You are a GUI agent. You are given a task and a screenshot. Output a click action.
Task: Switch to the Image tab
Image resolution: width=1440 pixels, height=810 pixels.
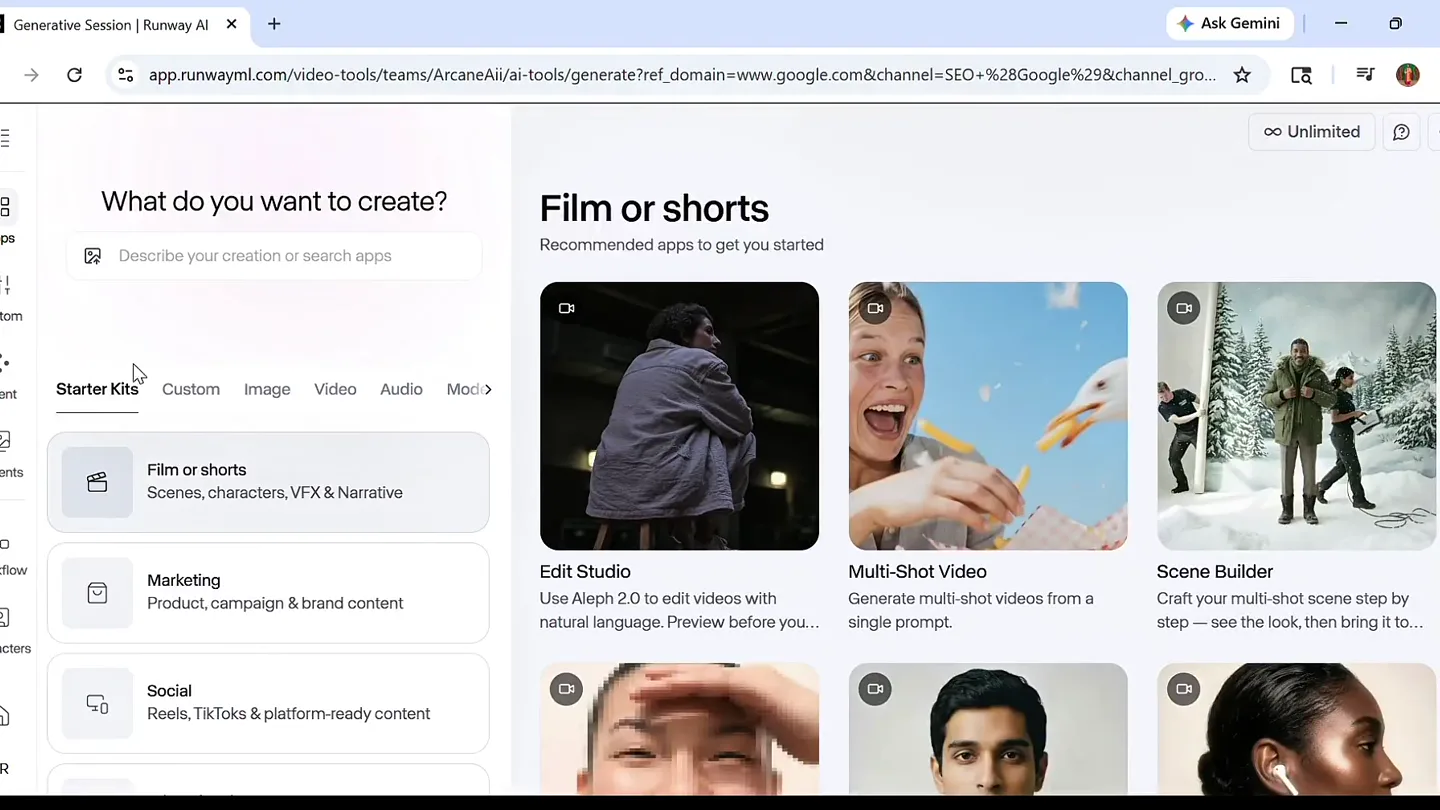coord(267,389)
